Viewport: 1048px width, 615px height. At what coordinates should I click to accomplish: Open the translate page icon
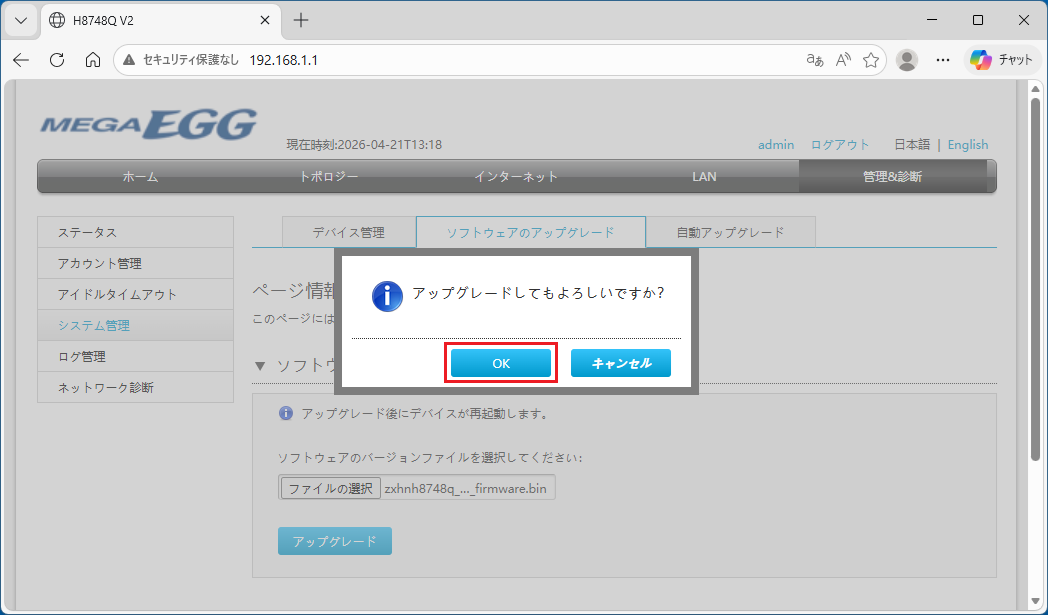click(x=815, y=60)
